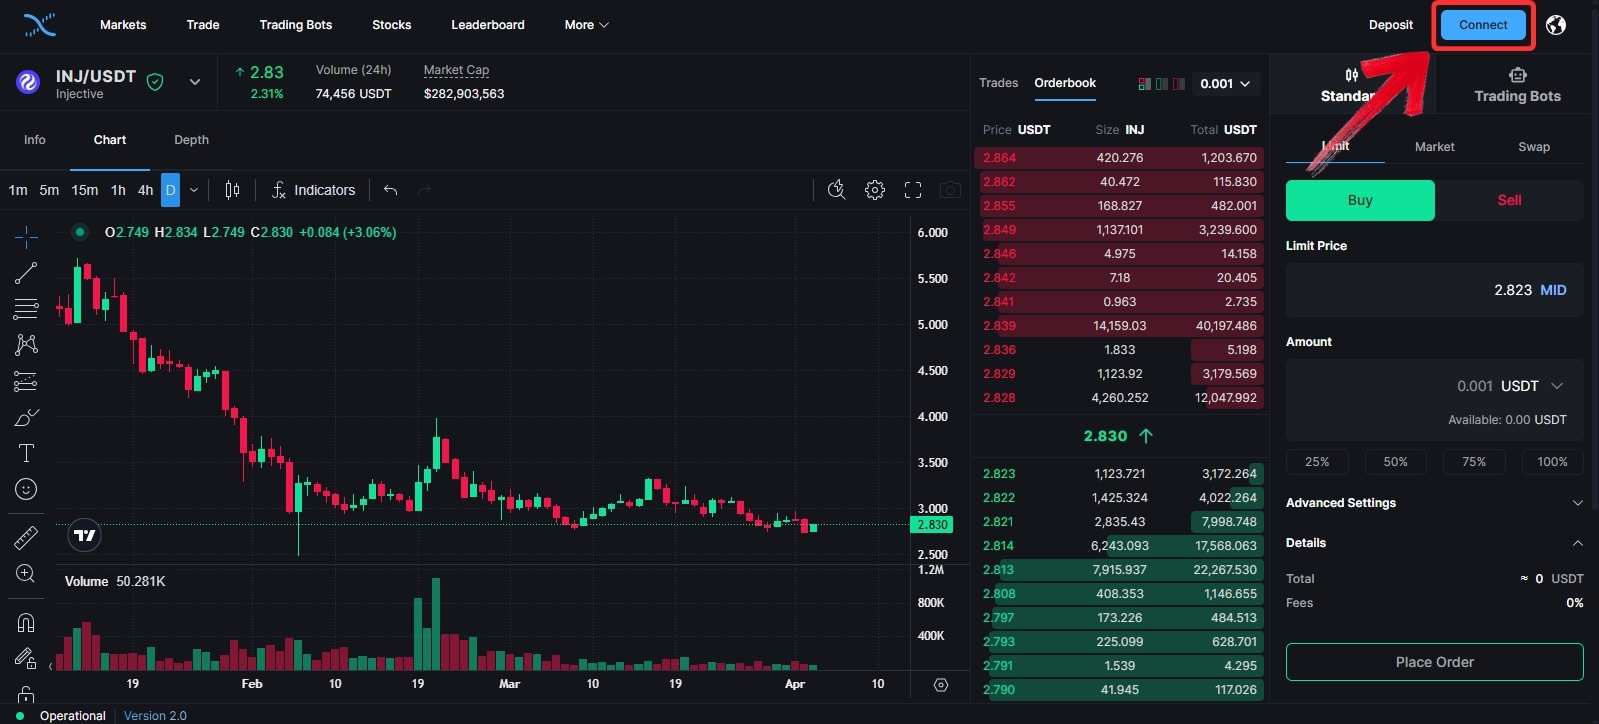This screenshot has height=724, width=1599.
Task: Enter fullscreen chart mode
Action: tap(913, 190)
